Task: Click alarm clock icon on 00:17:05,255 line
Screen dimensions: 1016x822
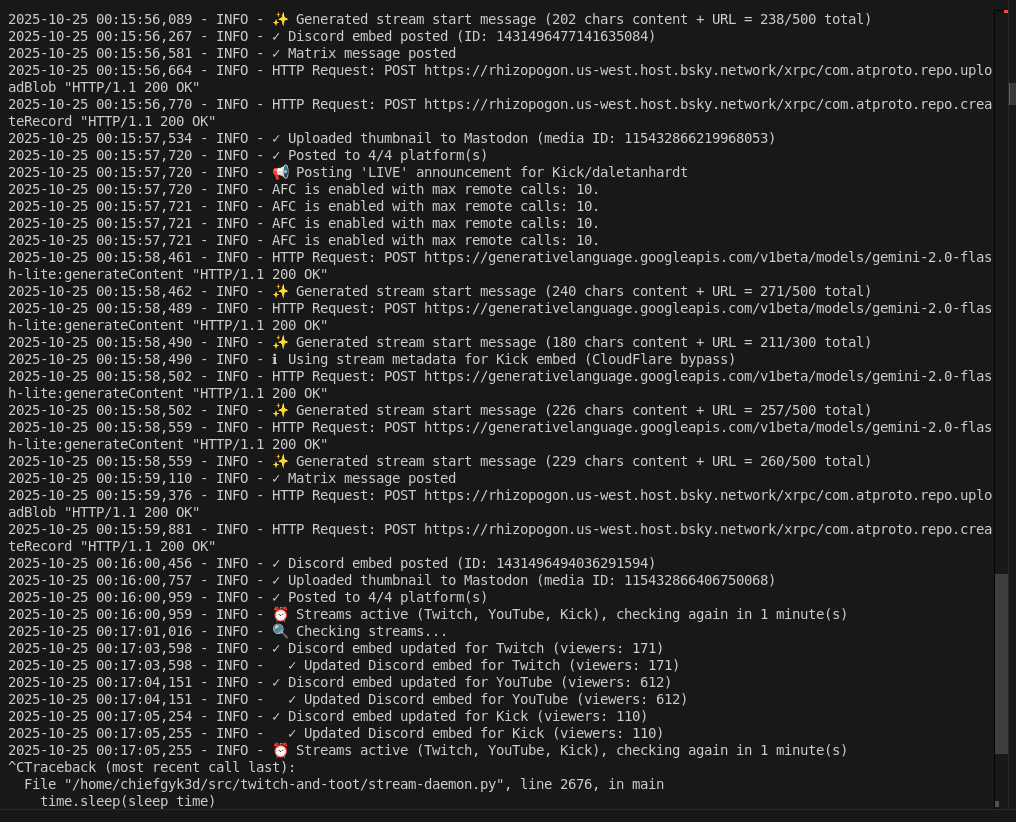Action: pos(280,750)
